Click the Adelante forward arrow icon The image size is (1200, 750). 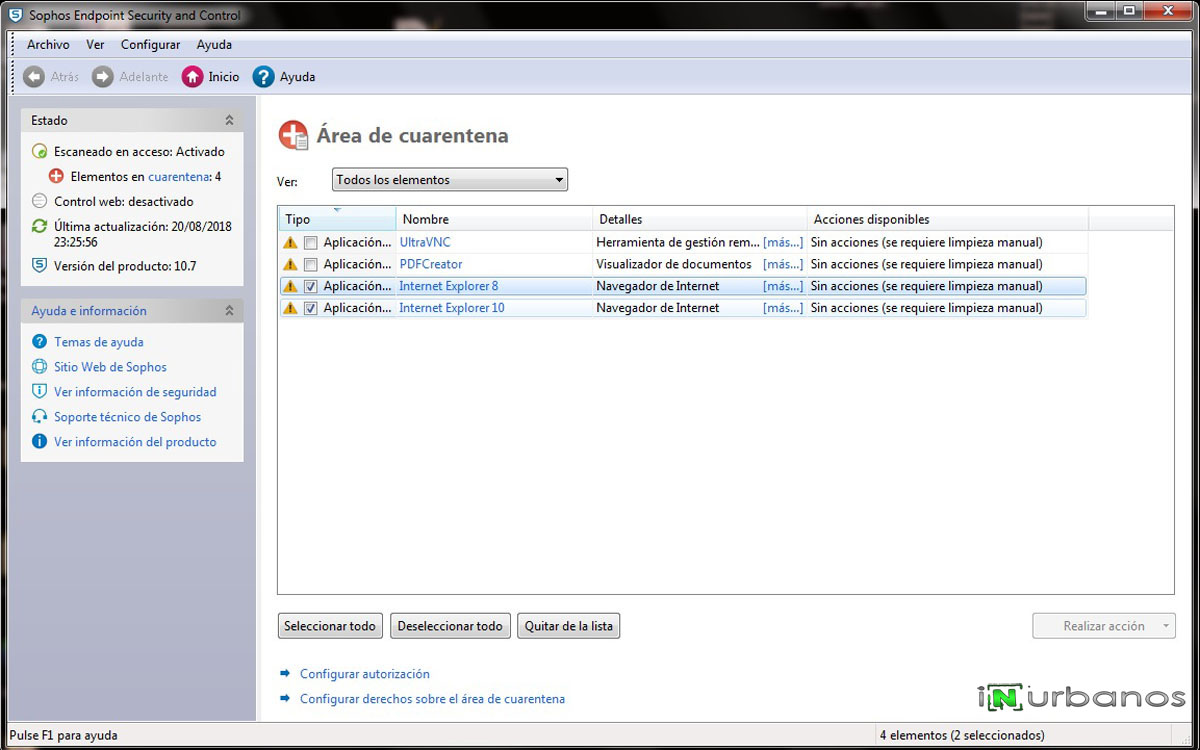pyautogui.click(x=102, y=76)
